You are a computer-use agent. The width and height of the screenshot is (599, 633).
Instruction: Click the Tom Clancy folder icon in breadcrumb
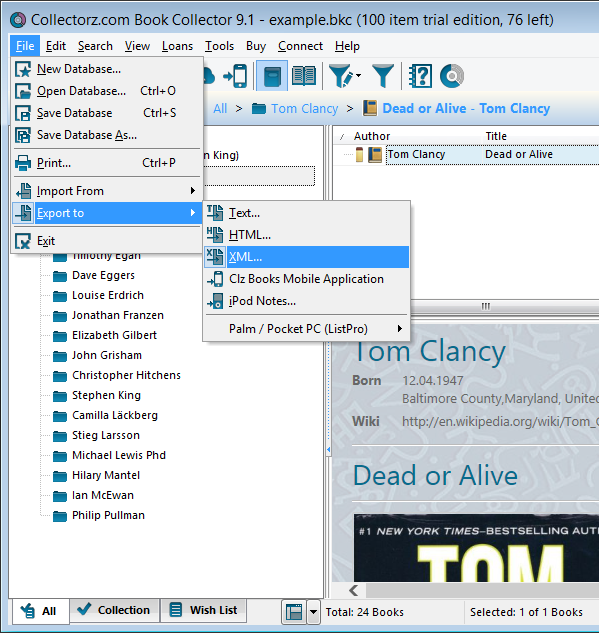[259, 109]
